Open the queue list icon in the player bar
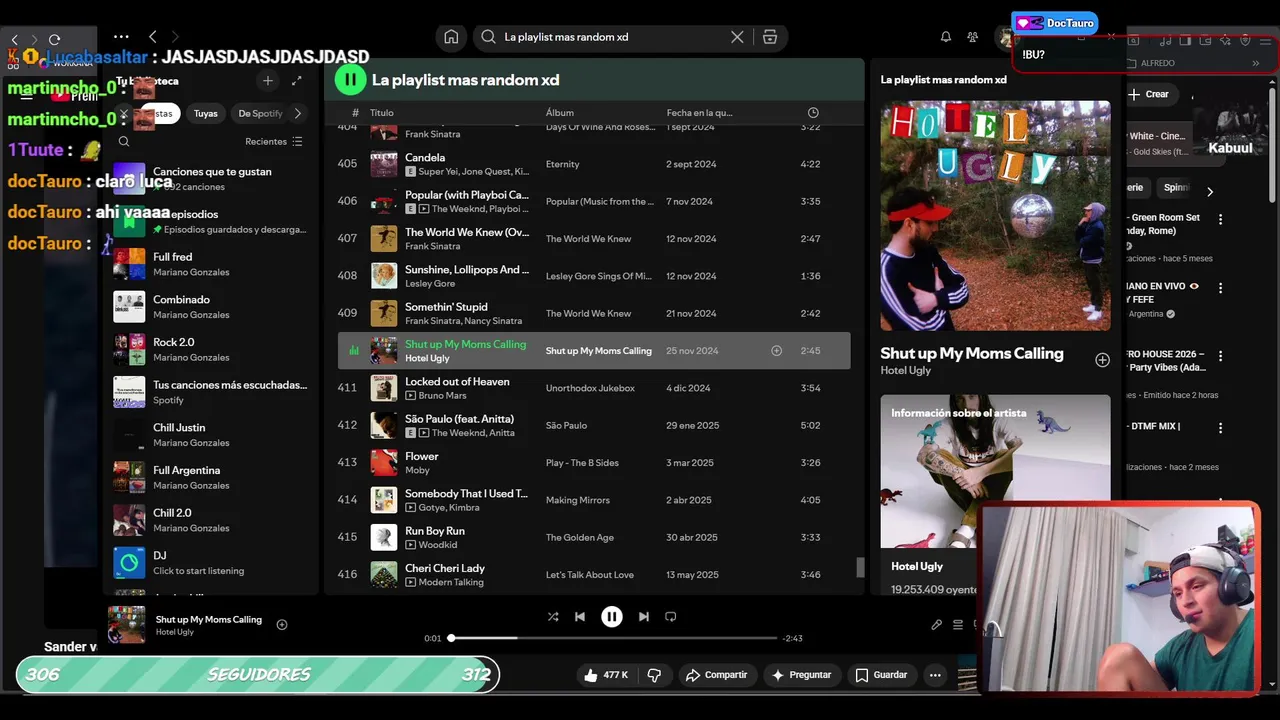 click(x=958, y=625)
